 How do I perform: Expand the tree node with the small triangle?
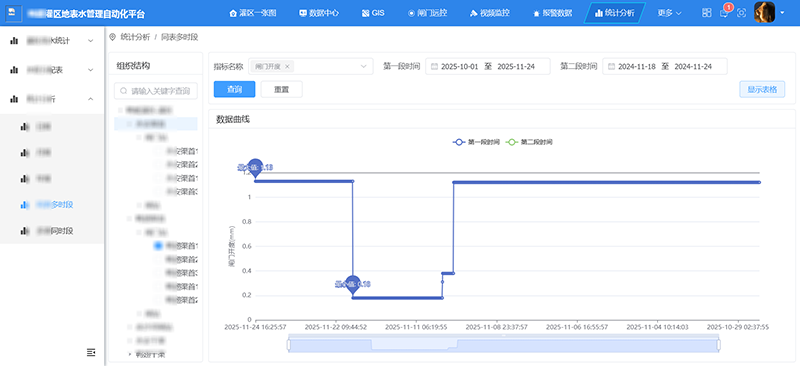(x=130, y=353)
